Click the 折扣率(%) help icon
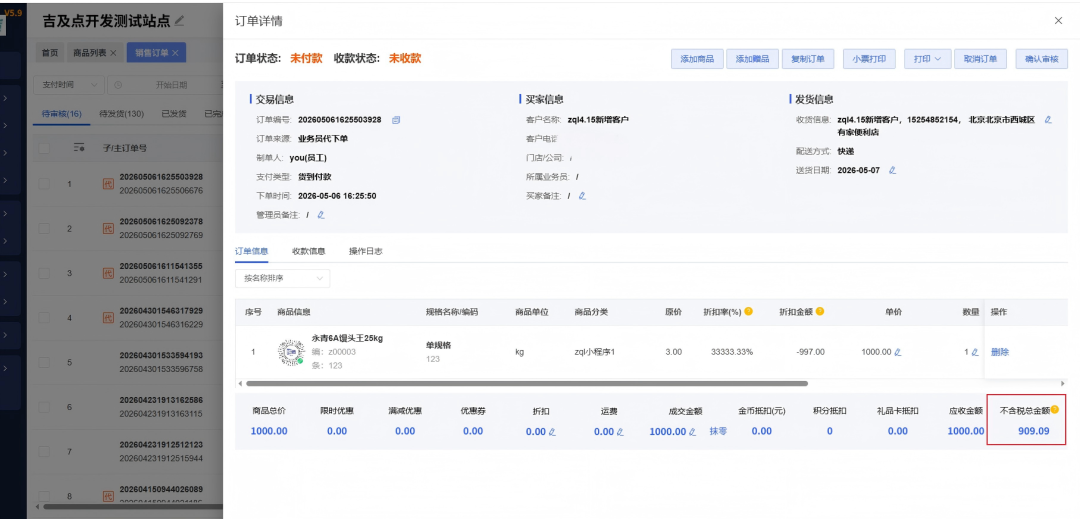 point(748,311)
